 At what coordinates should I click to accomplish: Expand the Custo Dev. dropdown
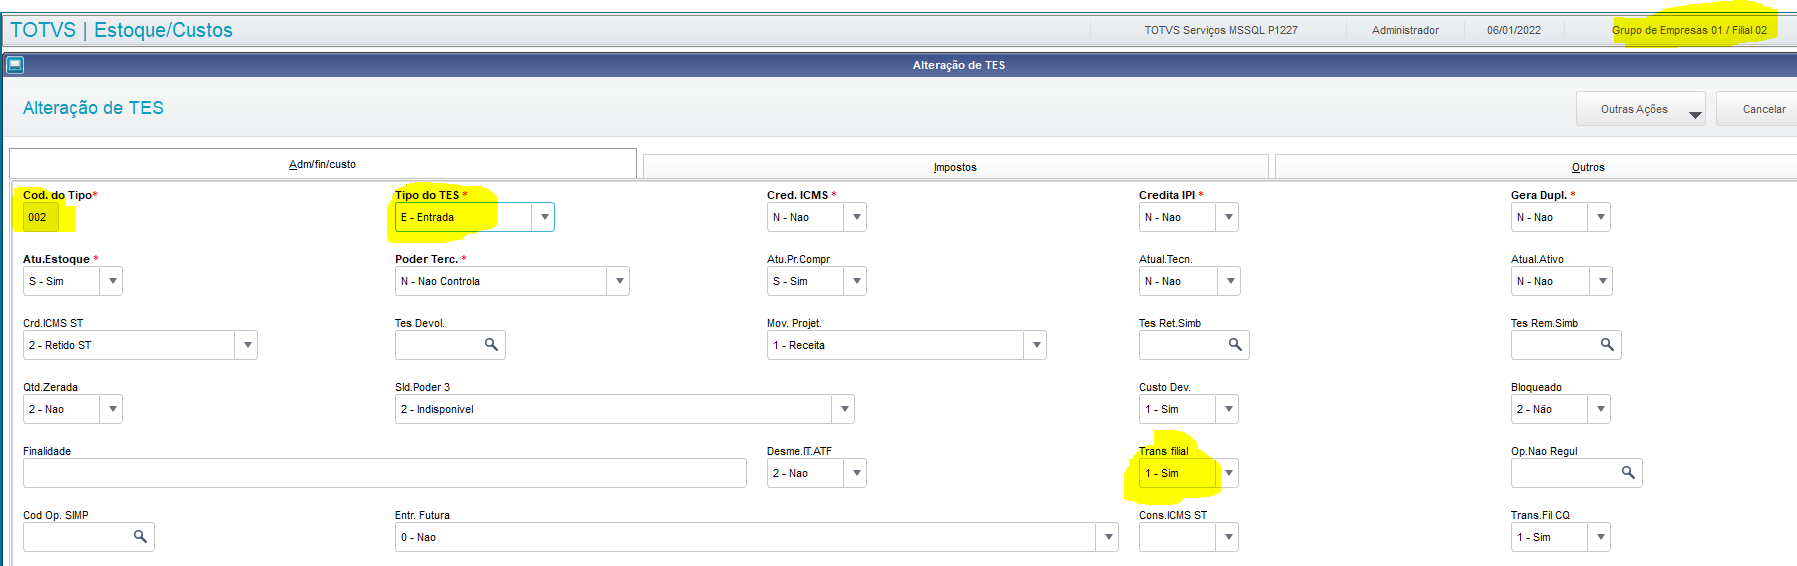pyautogui.click(x=1227, y=409)
